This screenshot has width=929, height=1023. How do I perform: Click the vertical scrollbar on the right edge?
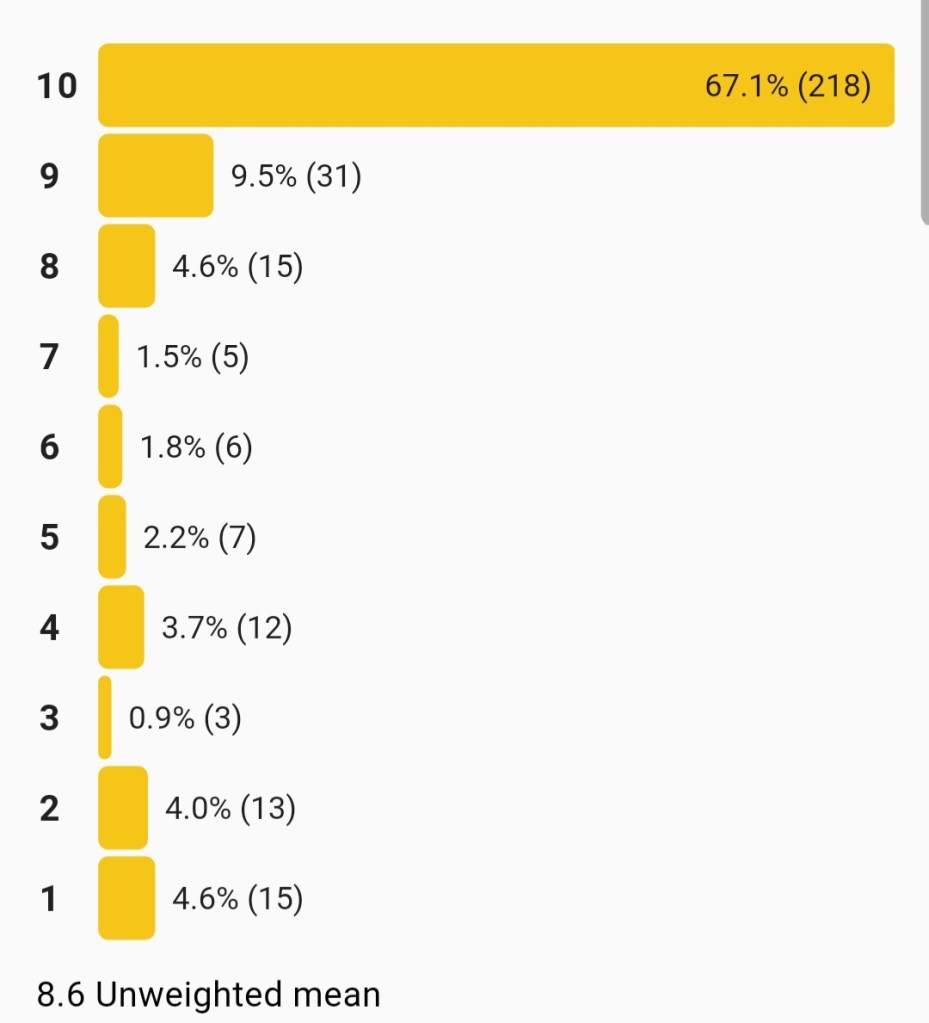(x=924, y=110)
